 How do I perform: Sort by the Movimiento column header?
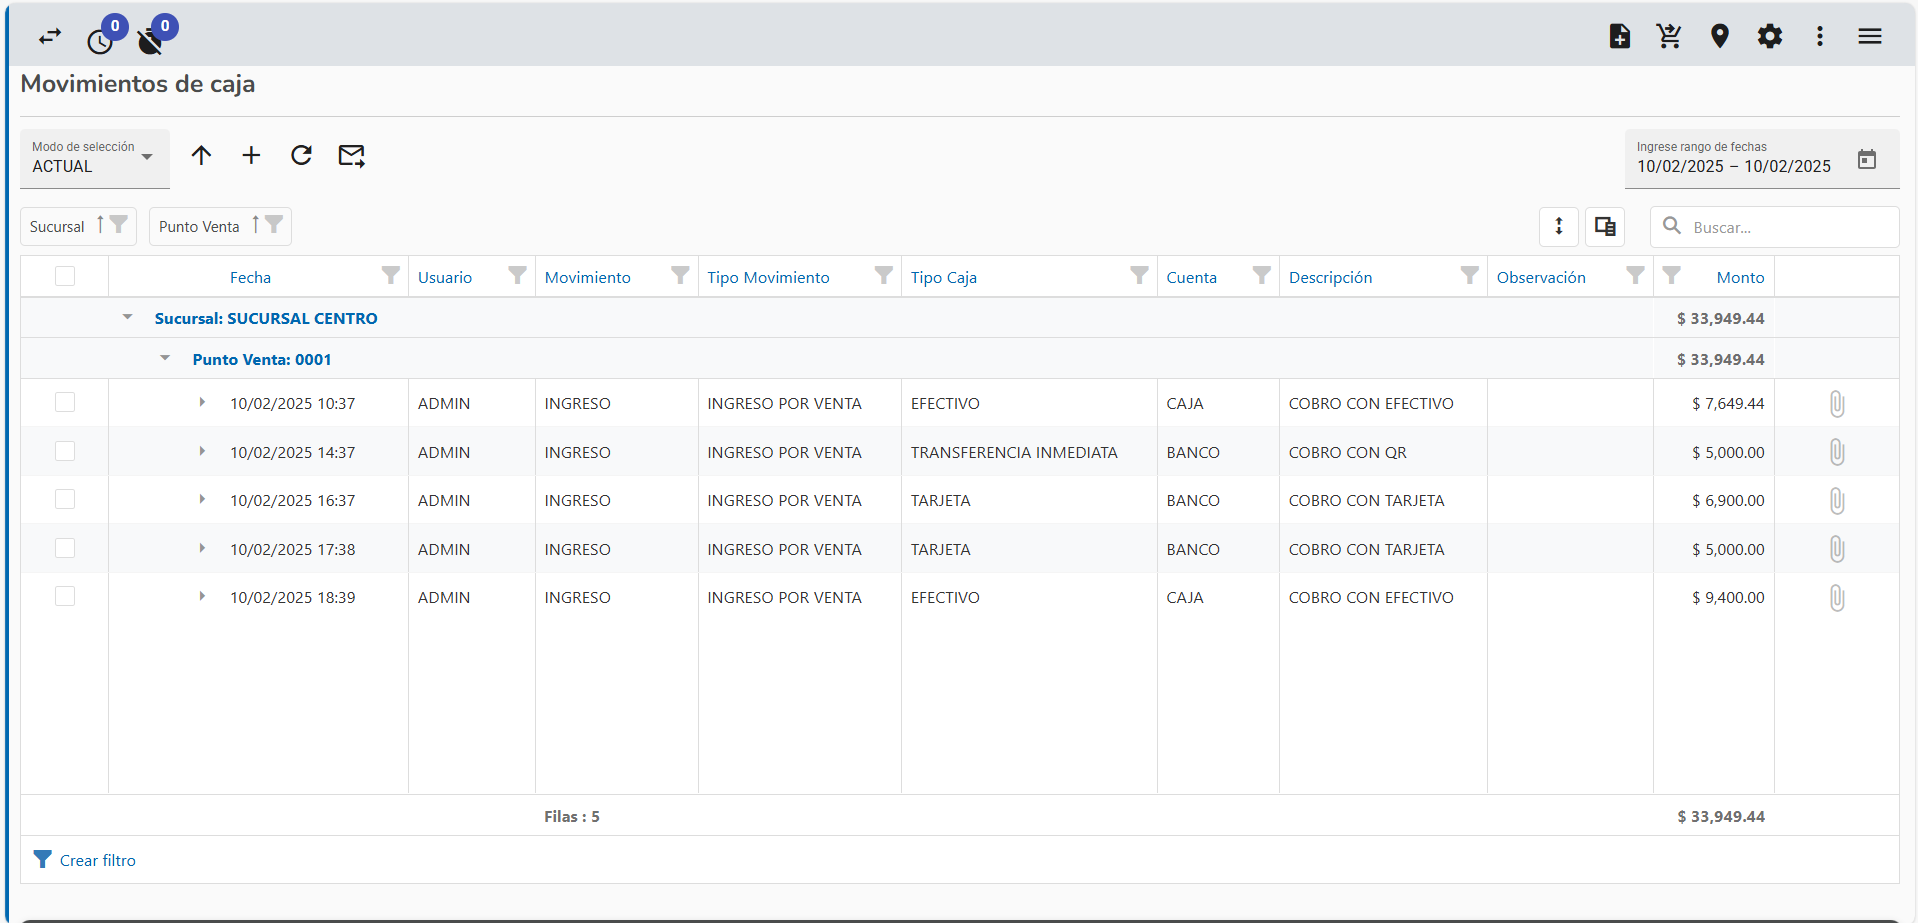(588, 278)
